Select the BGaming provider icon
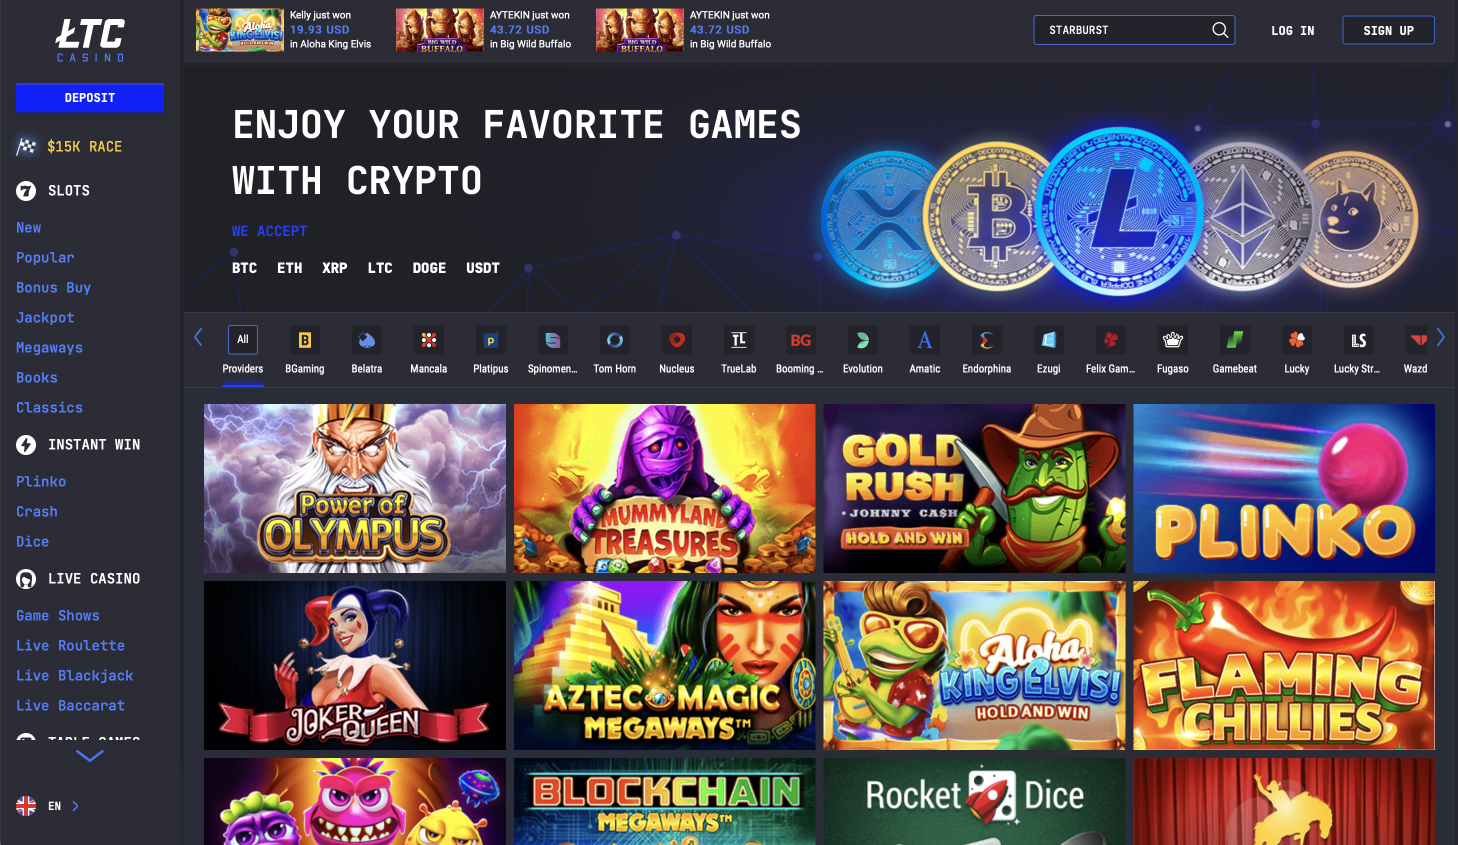 305,340
